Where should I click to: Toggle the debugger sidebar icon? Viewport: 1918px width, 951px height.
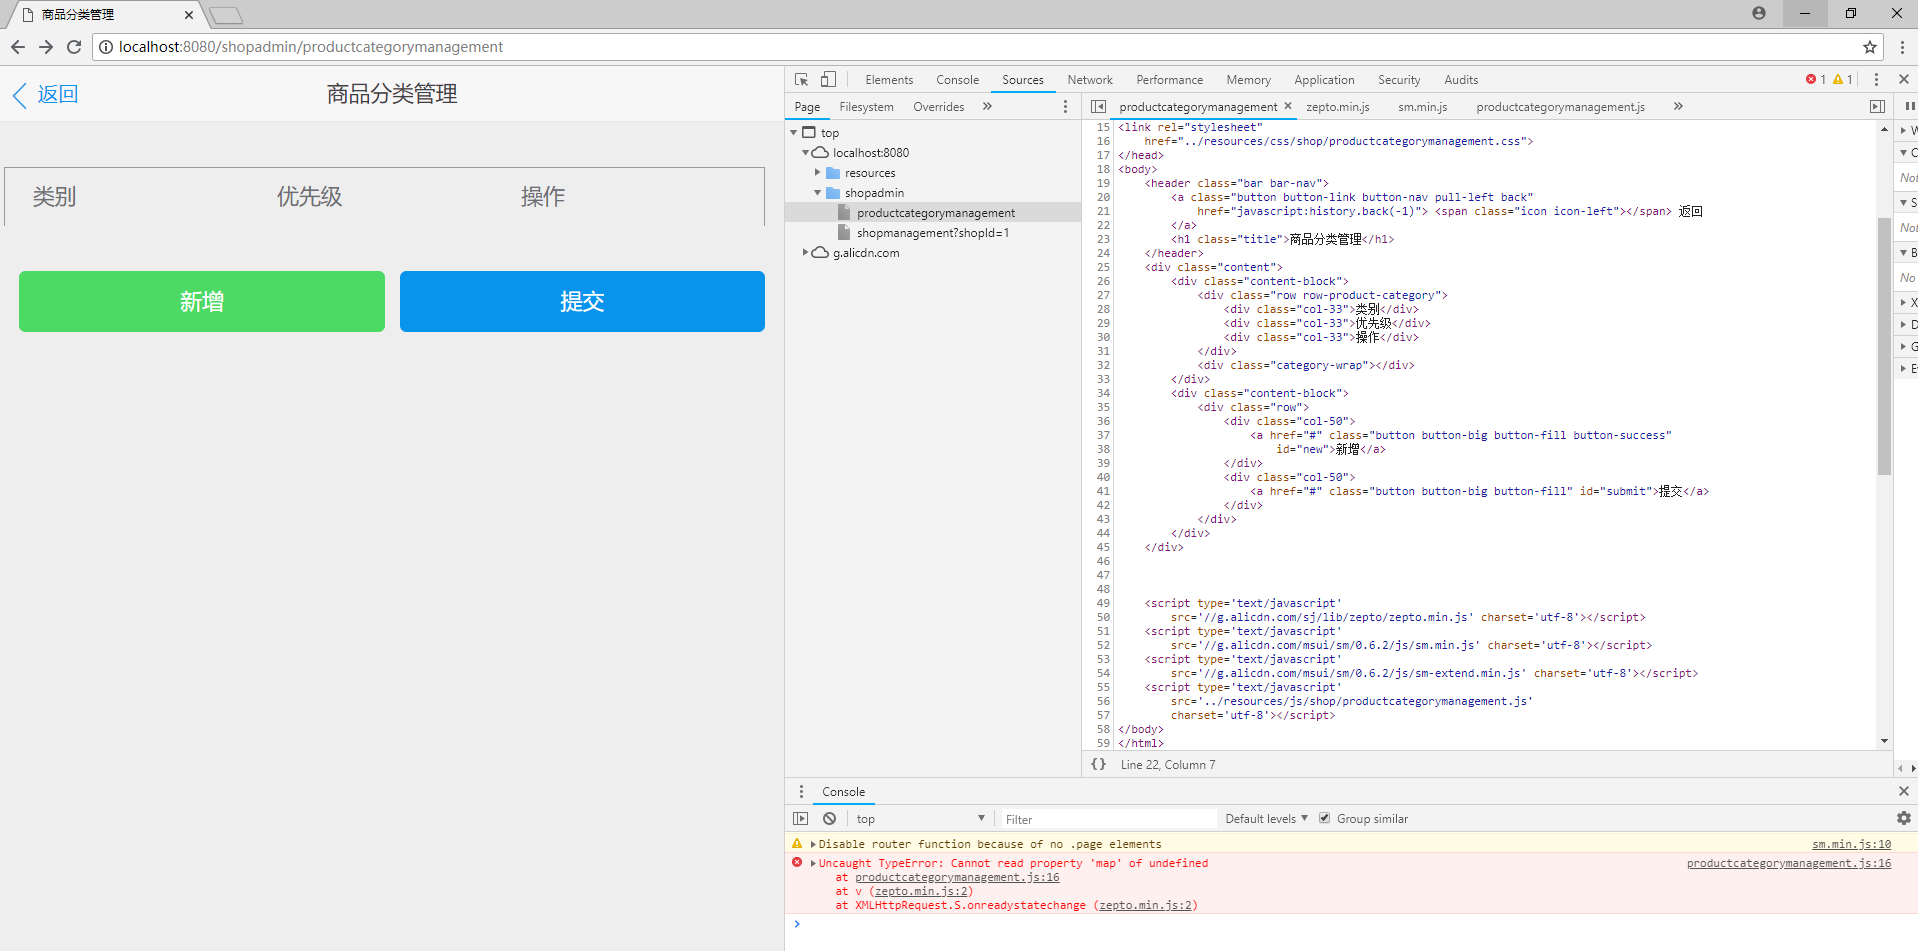pos(1877,107)
